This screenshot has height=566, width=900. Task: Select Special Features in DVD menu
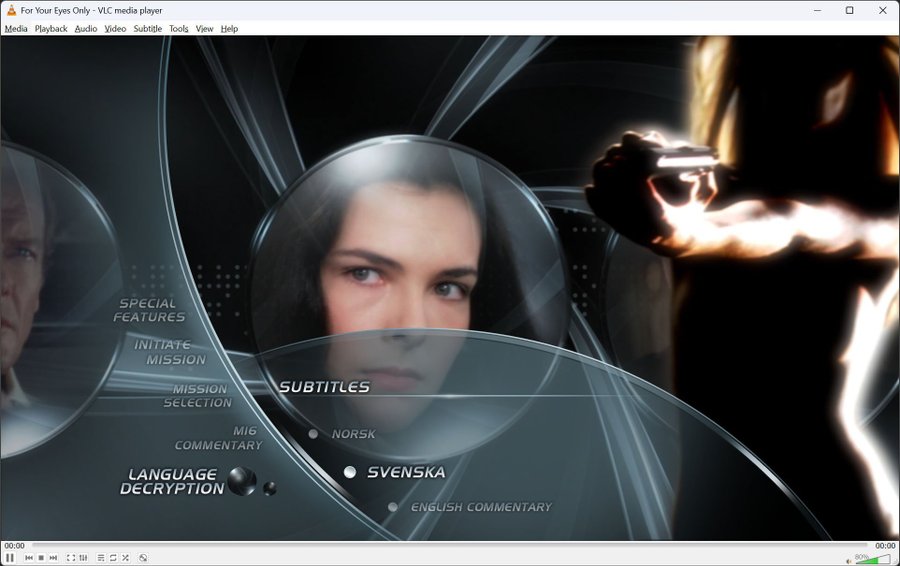[x=149, y=310]
